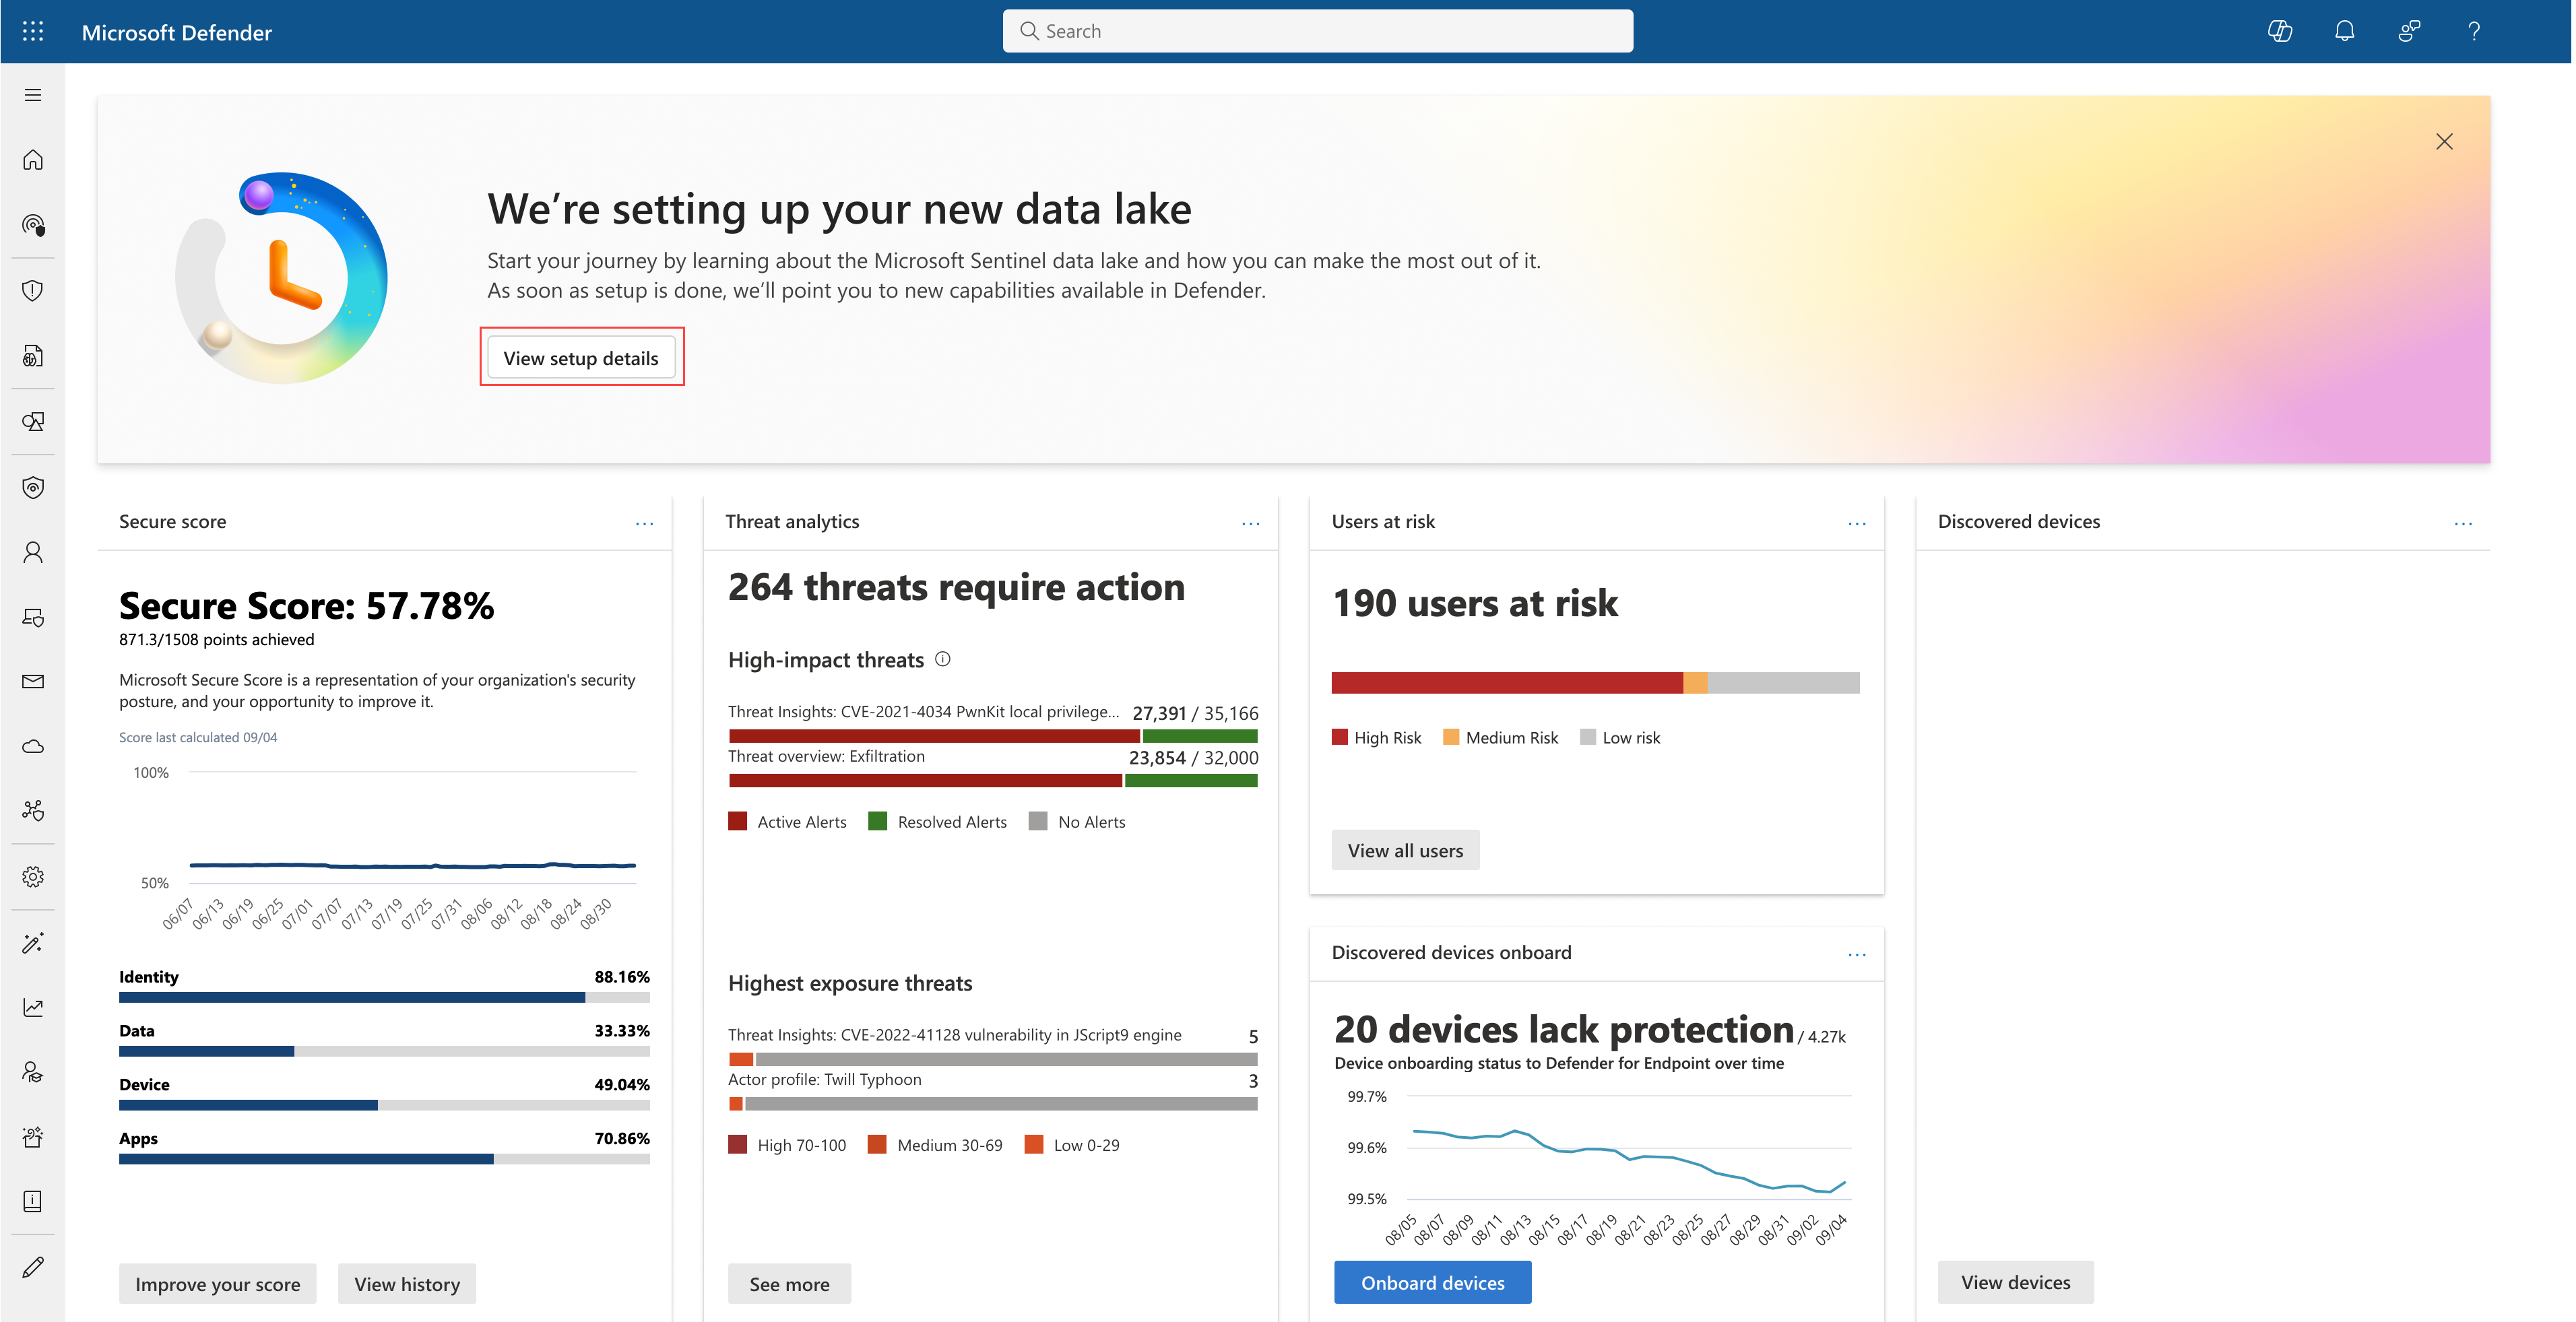Open notifications bell icon

coord(2344,31)
